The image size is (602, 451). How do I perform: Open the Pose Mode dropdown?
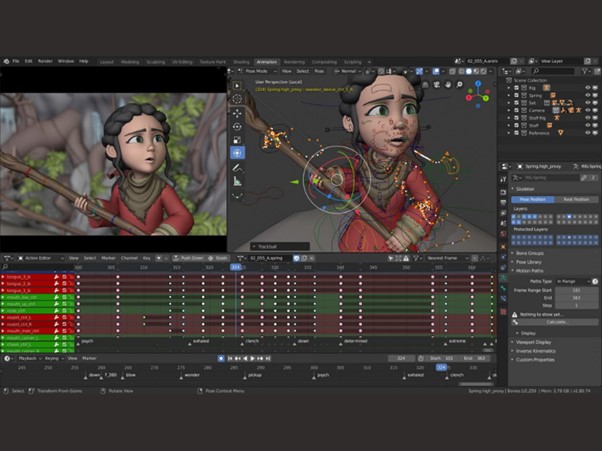click(x=257, y=71)
